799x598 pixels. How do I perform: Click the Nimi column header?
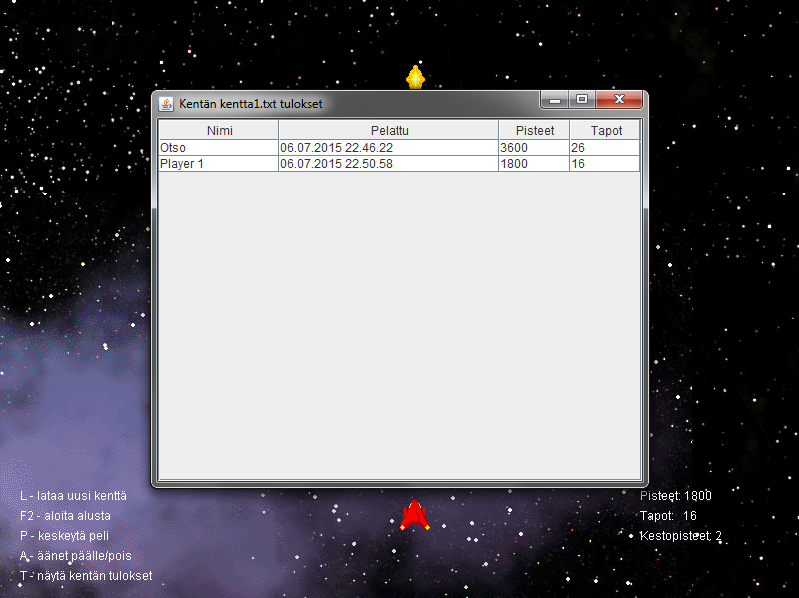tap(219, 130)
